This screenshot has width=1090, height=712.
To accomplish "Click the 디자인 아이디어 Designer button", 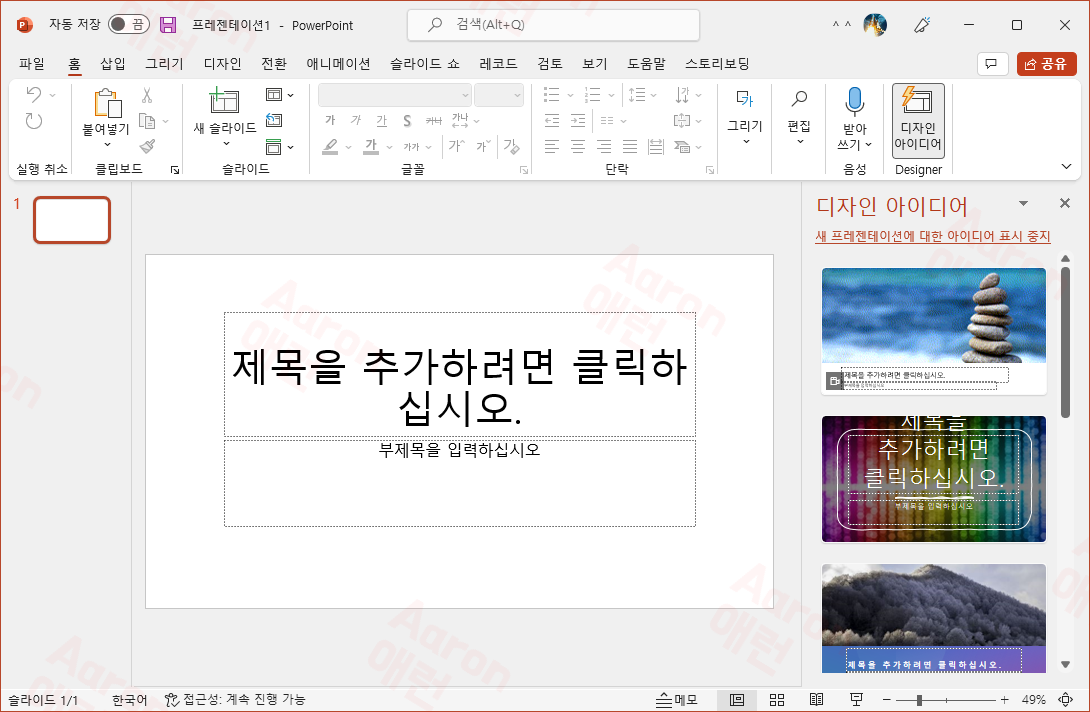I will [x=918, y=120].
